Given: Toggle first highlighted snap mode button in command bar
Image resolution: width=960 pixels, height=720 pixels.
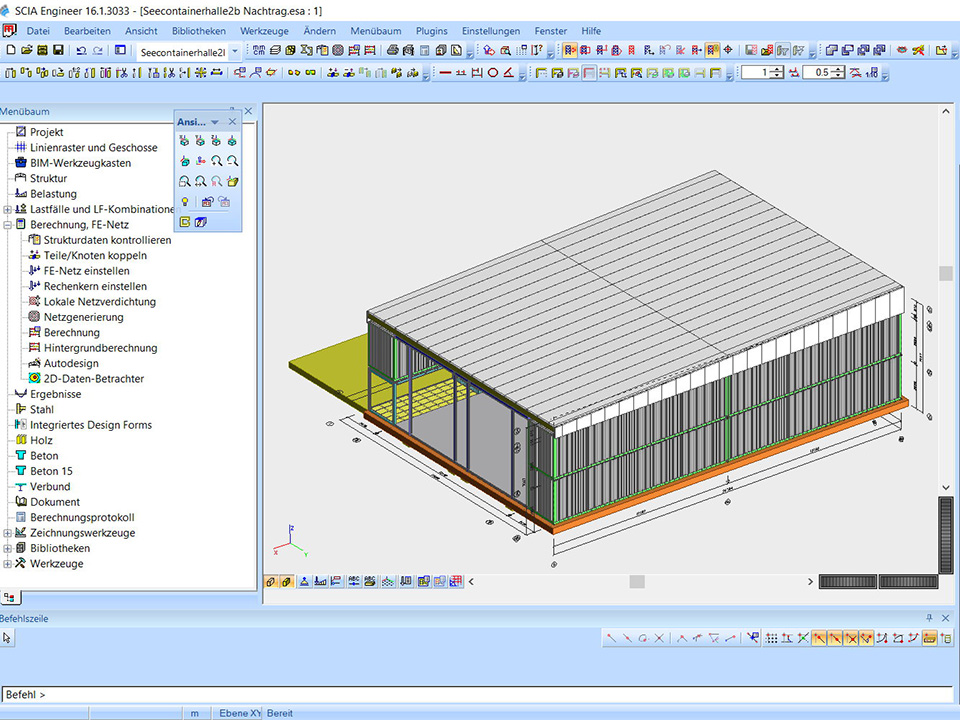Looking at the screenshot, I should [818, 638].
